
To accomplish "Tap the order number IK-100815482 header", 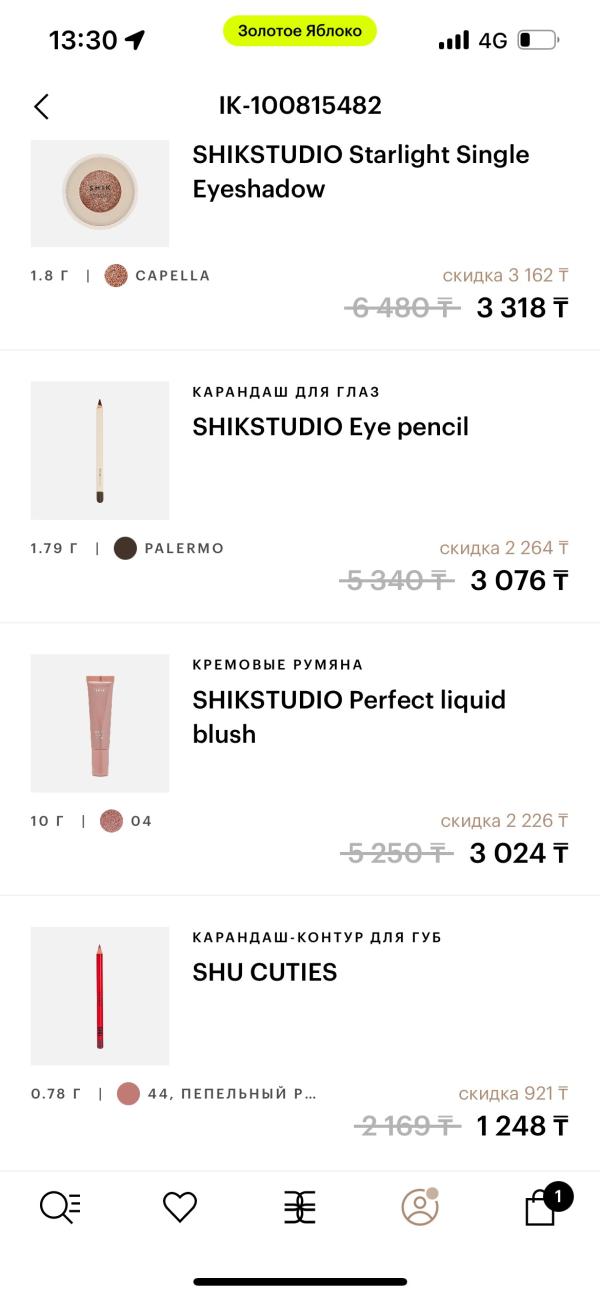I will coord(300,106).
